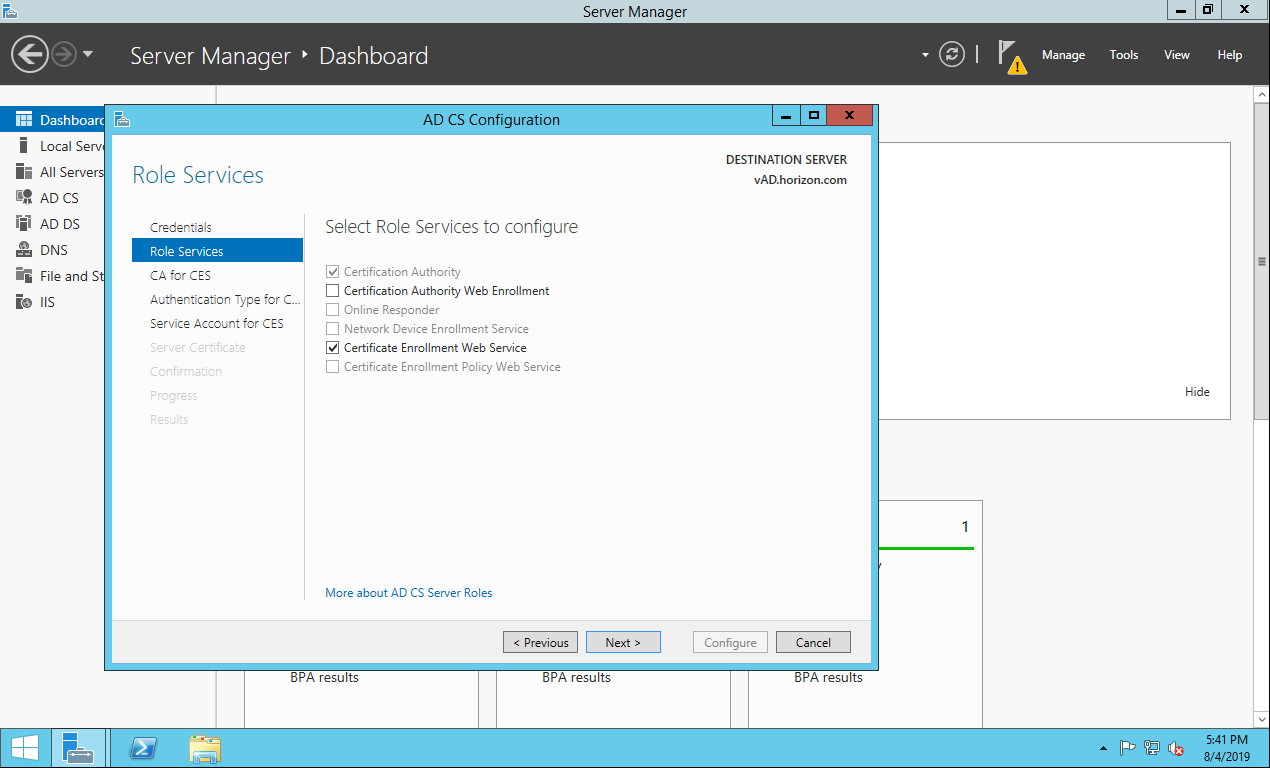This screenshot has width=1270, height=768.
Task: Click the Server Manager back arrow icon
Action: (30, 54)
